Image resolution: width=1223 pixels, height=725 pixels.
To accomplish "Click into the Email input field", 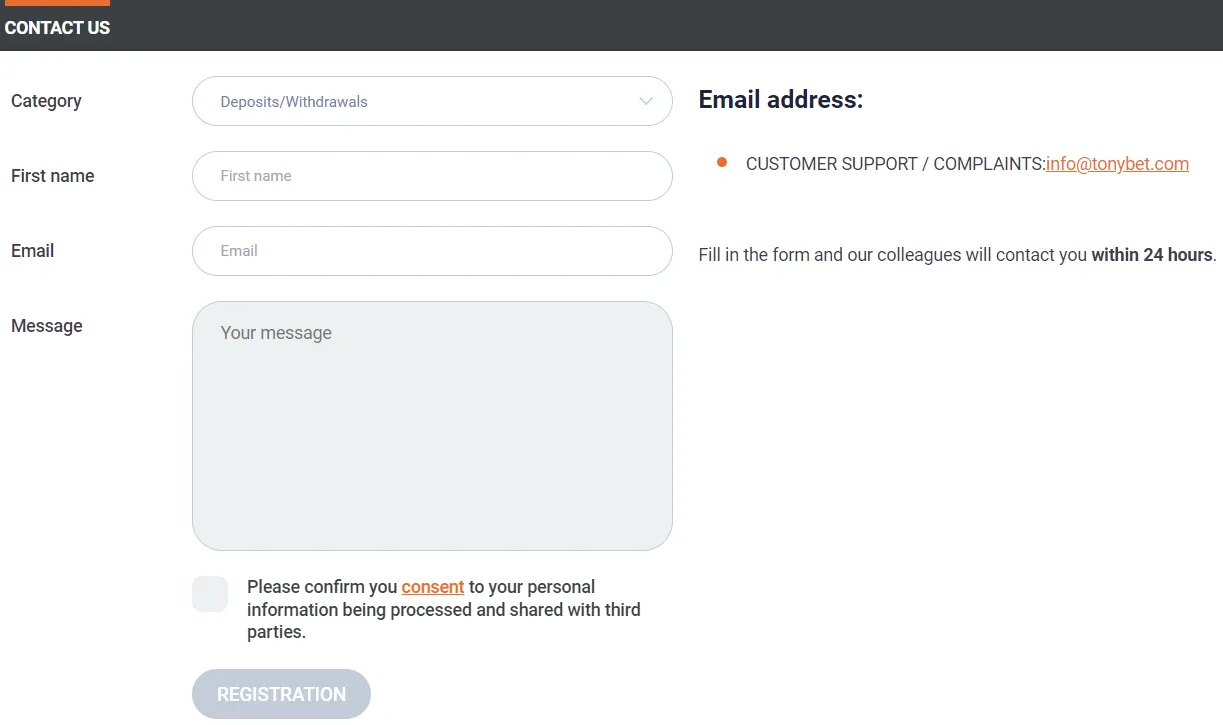I will (x=432, y=251).
